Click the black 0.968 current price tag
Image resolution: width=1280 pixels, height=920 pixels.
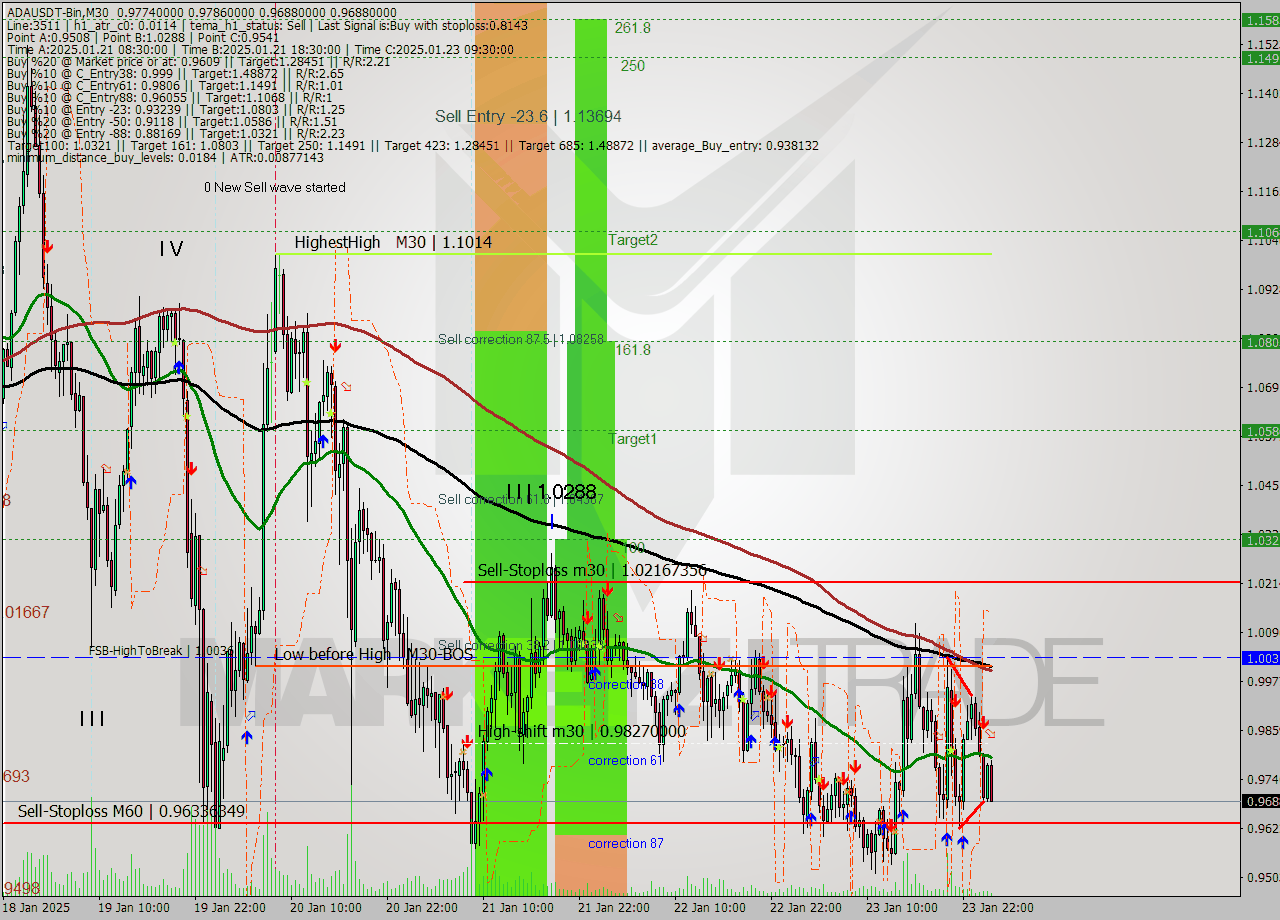(1260, 801)
